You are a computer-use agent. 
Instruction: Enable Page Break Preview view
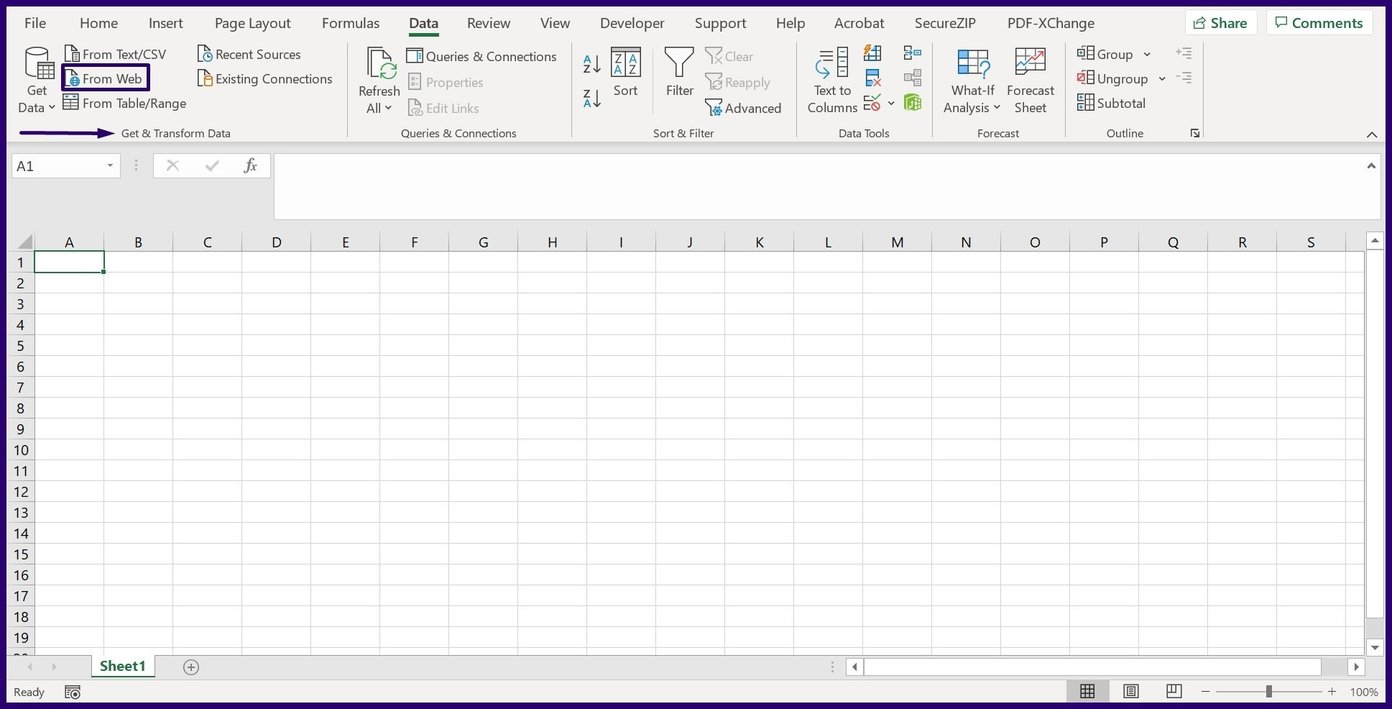tap(1173, 691)
